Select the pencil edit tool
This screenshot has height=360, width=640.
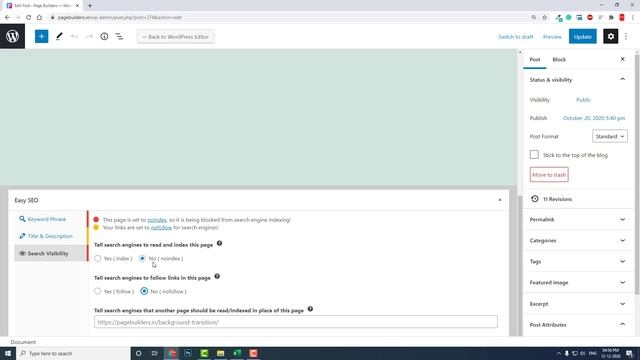[59, 36]
